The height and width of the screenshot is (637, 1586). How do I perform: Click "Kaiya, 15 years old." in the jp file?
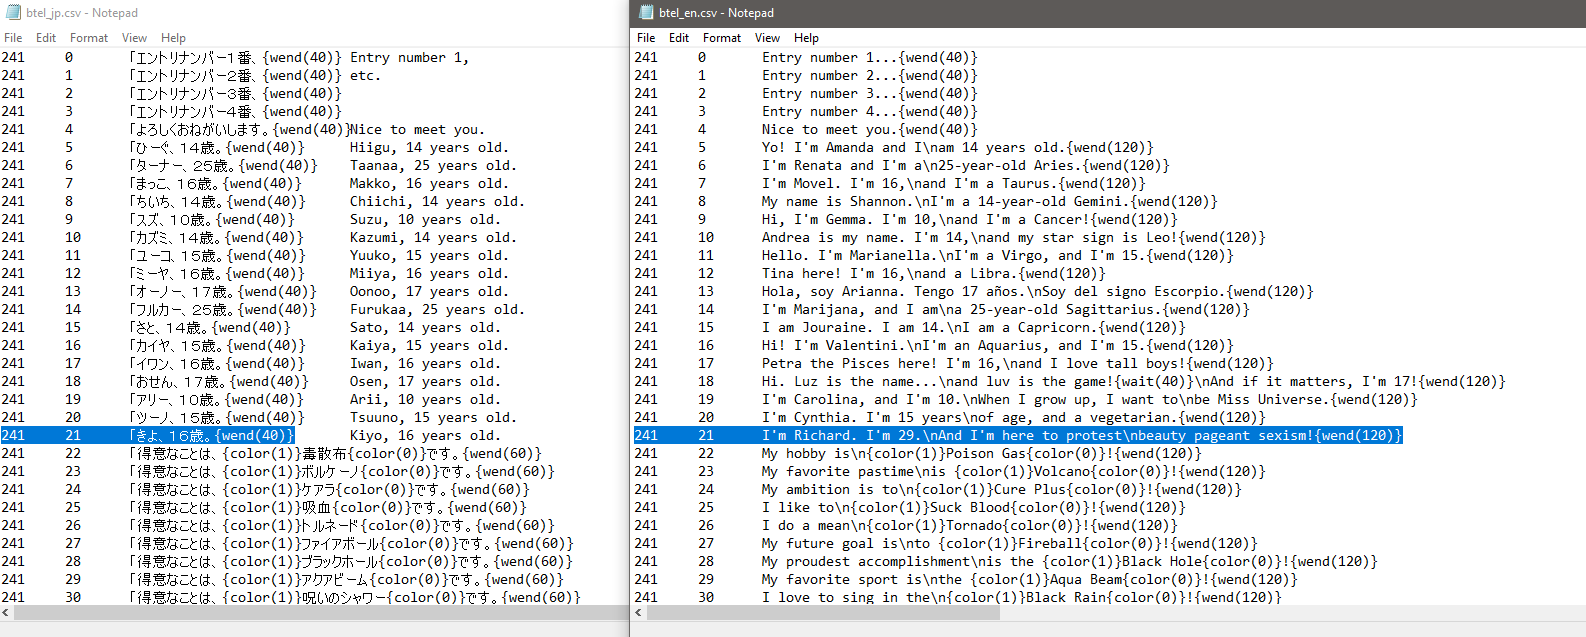pyautogui.click(x=429, y=345)
